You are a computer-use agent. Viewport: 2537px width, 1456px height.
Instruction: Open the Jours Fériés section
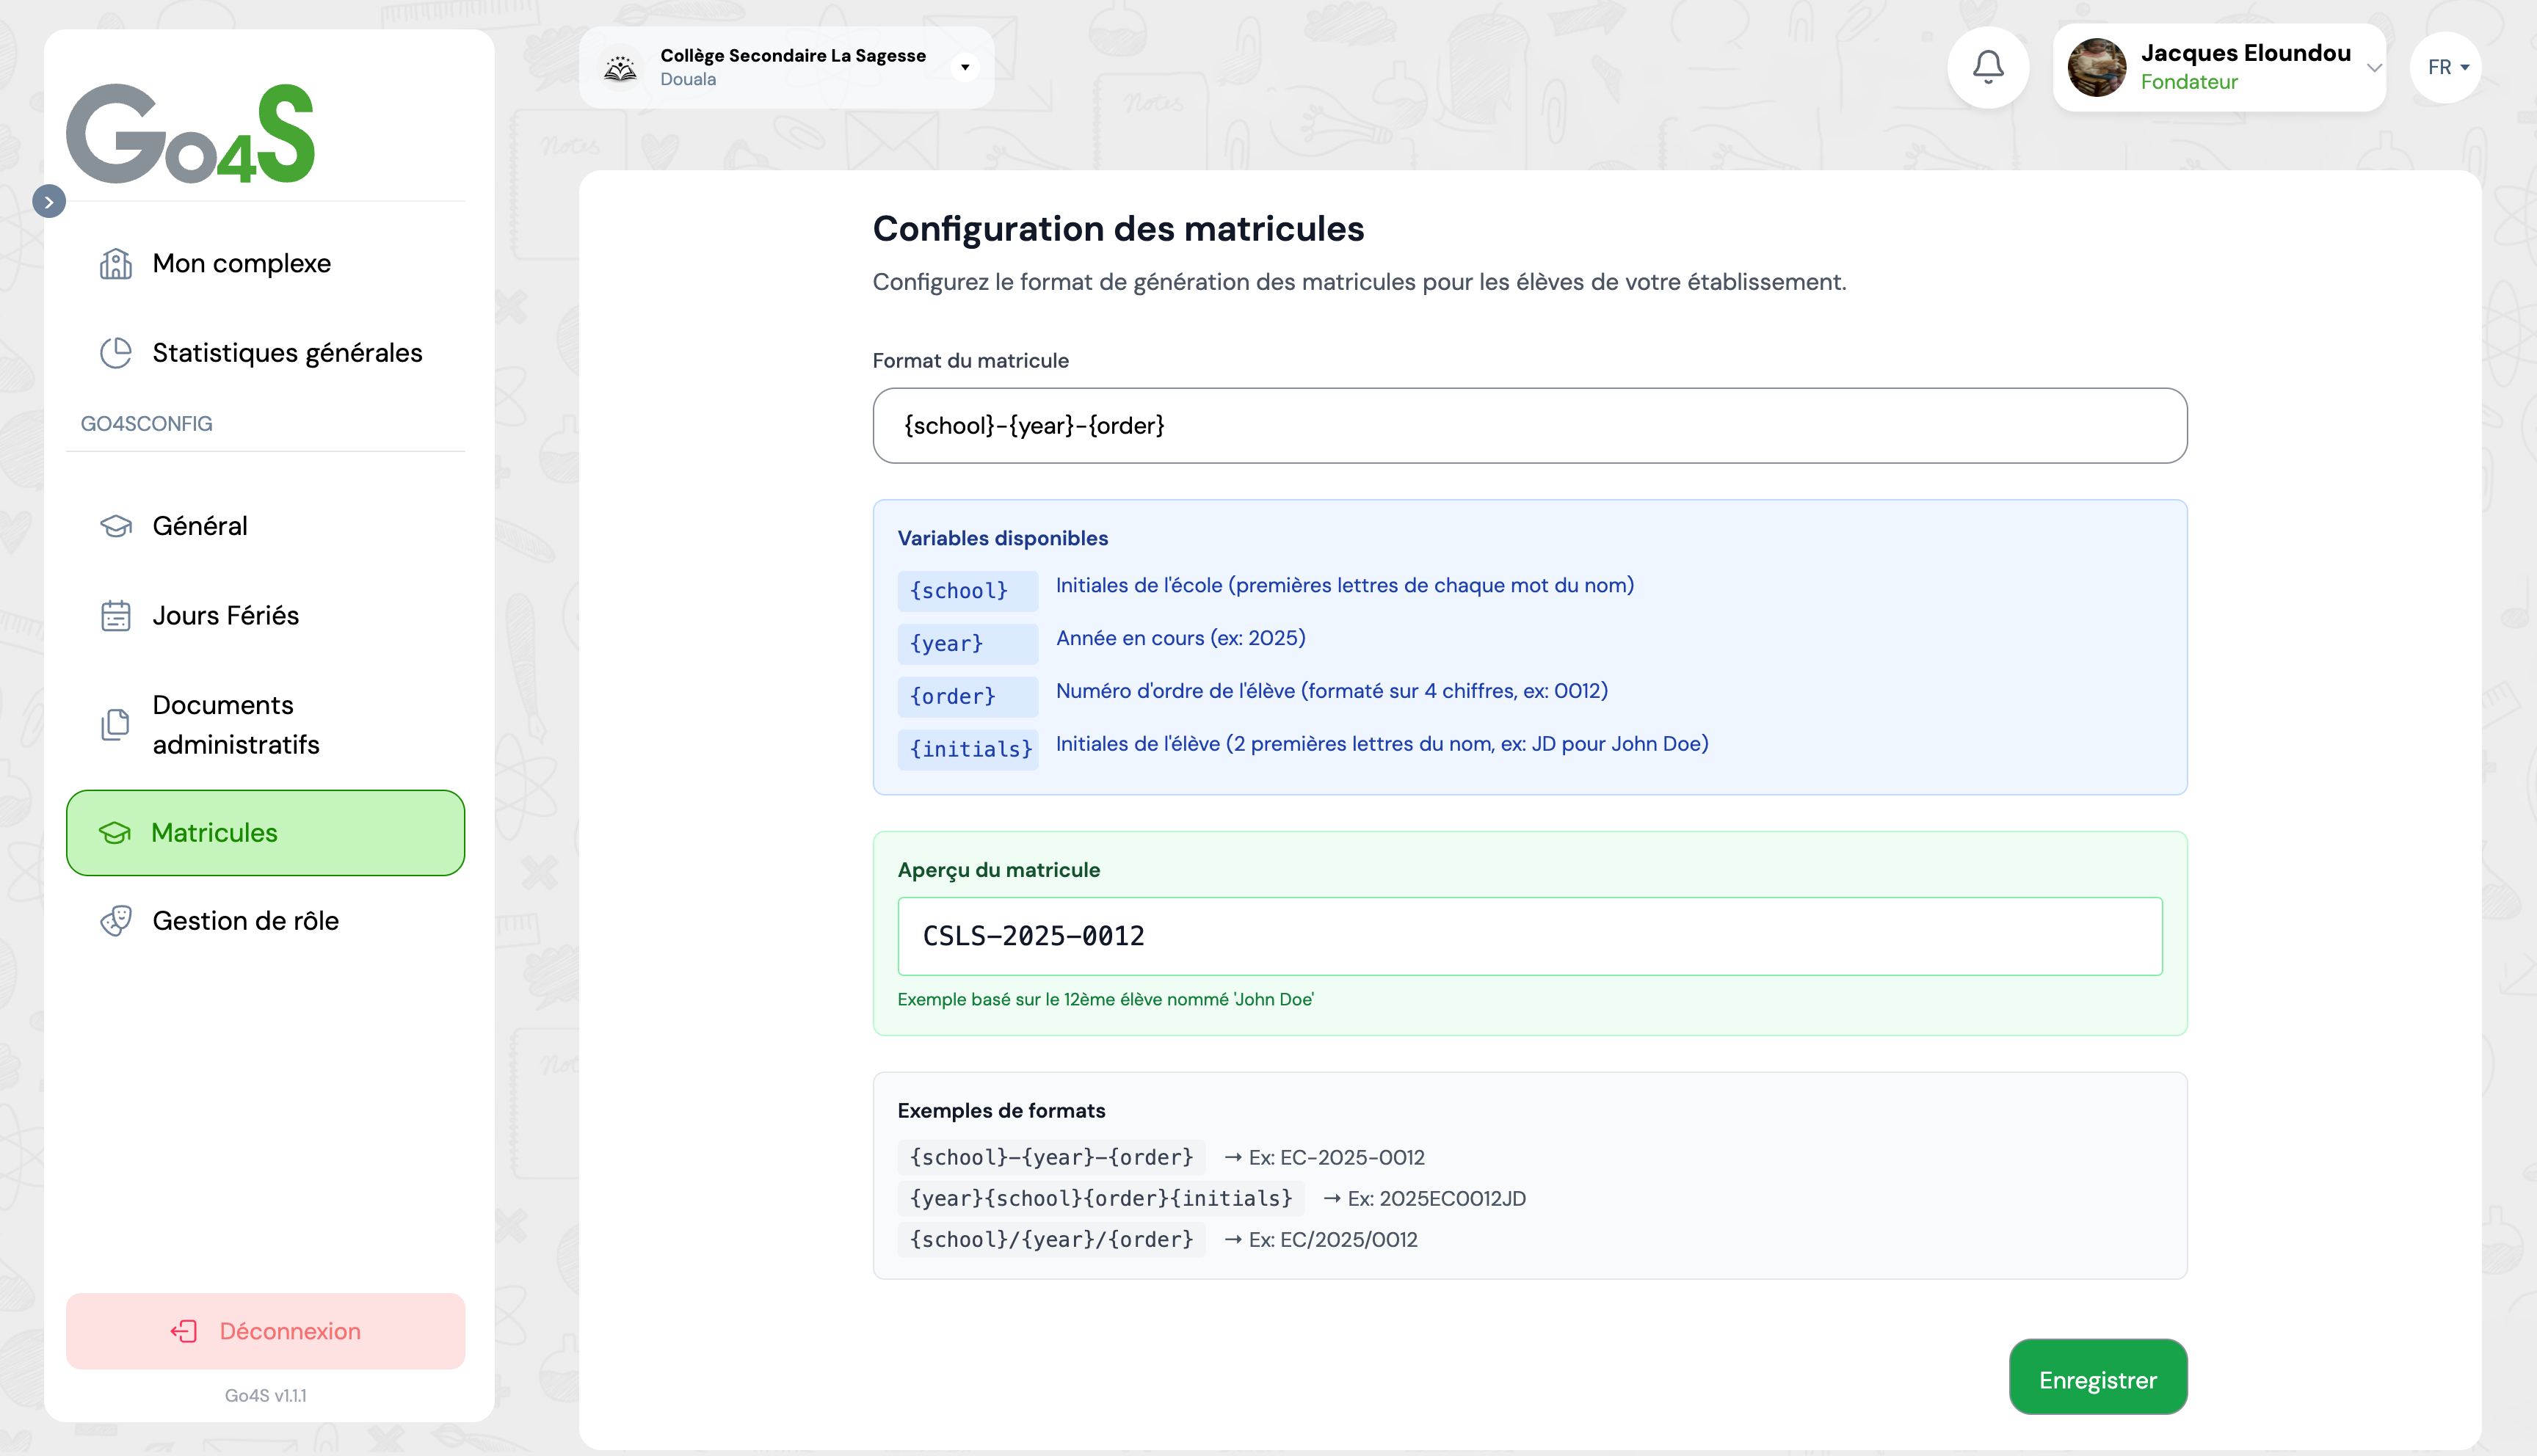tap(225, 616)
